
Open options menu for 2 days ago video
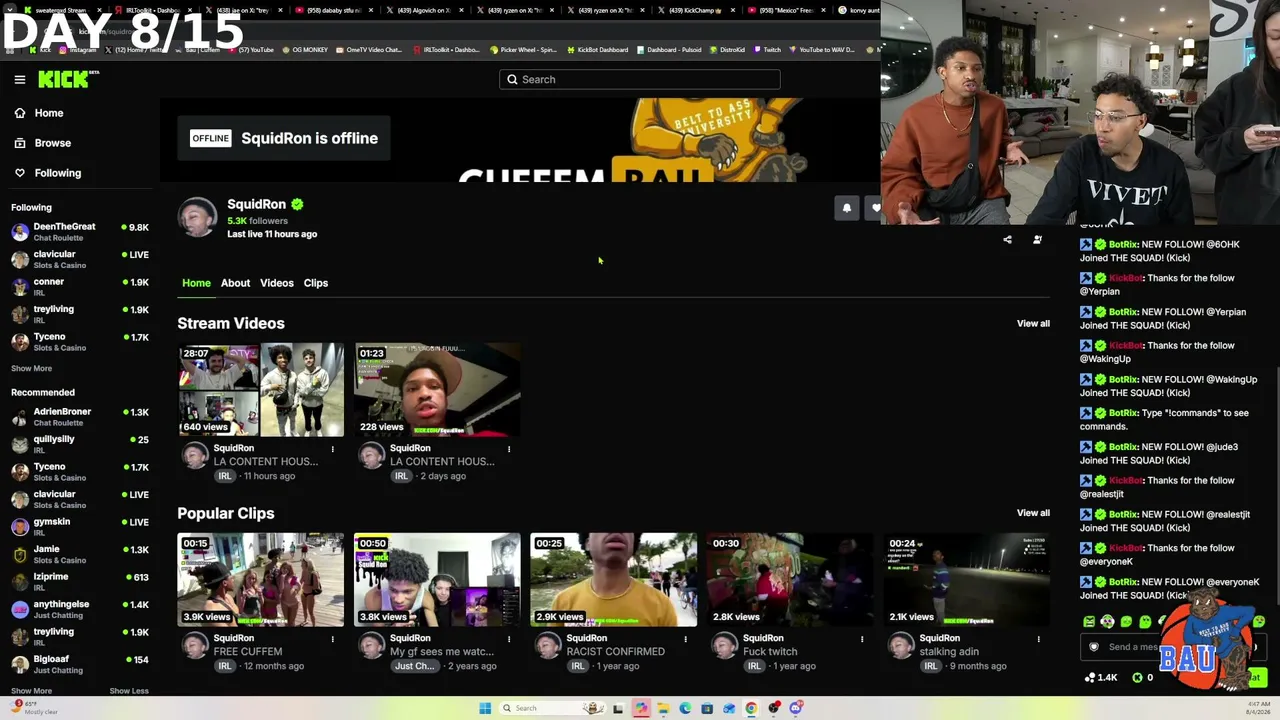click(x=509, y=449)
